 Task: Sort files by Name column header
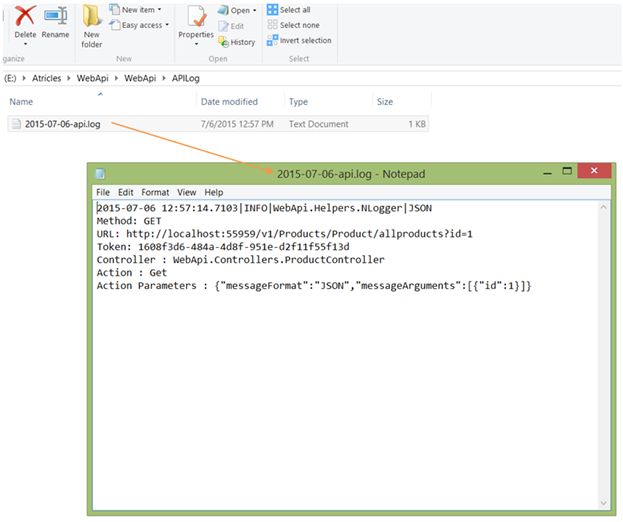[21, 102]
